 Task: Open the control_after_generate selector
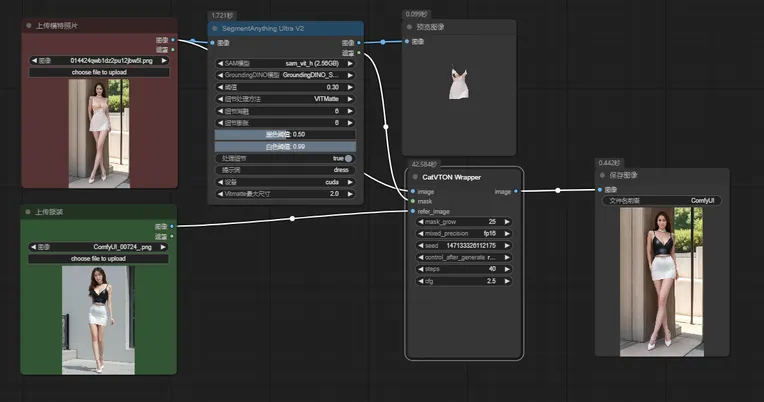[x=464, y=257]
